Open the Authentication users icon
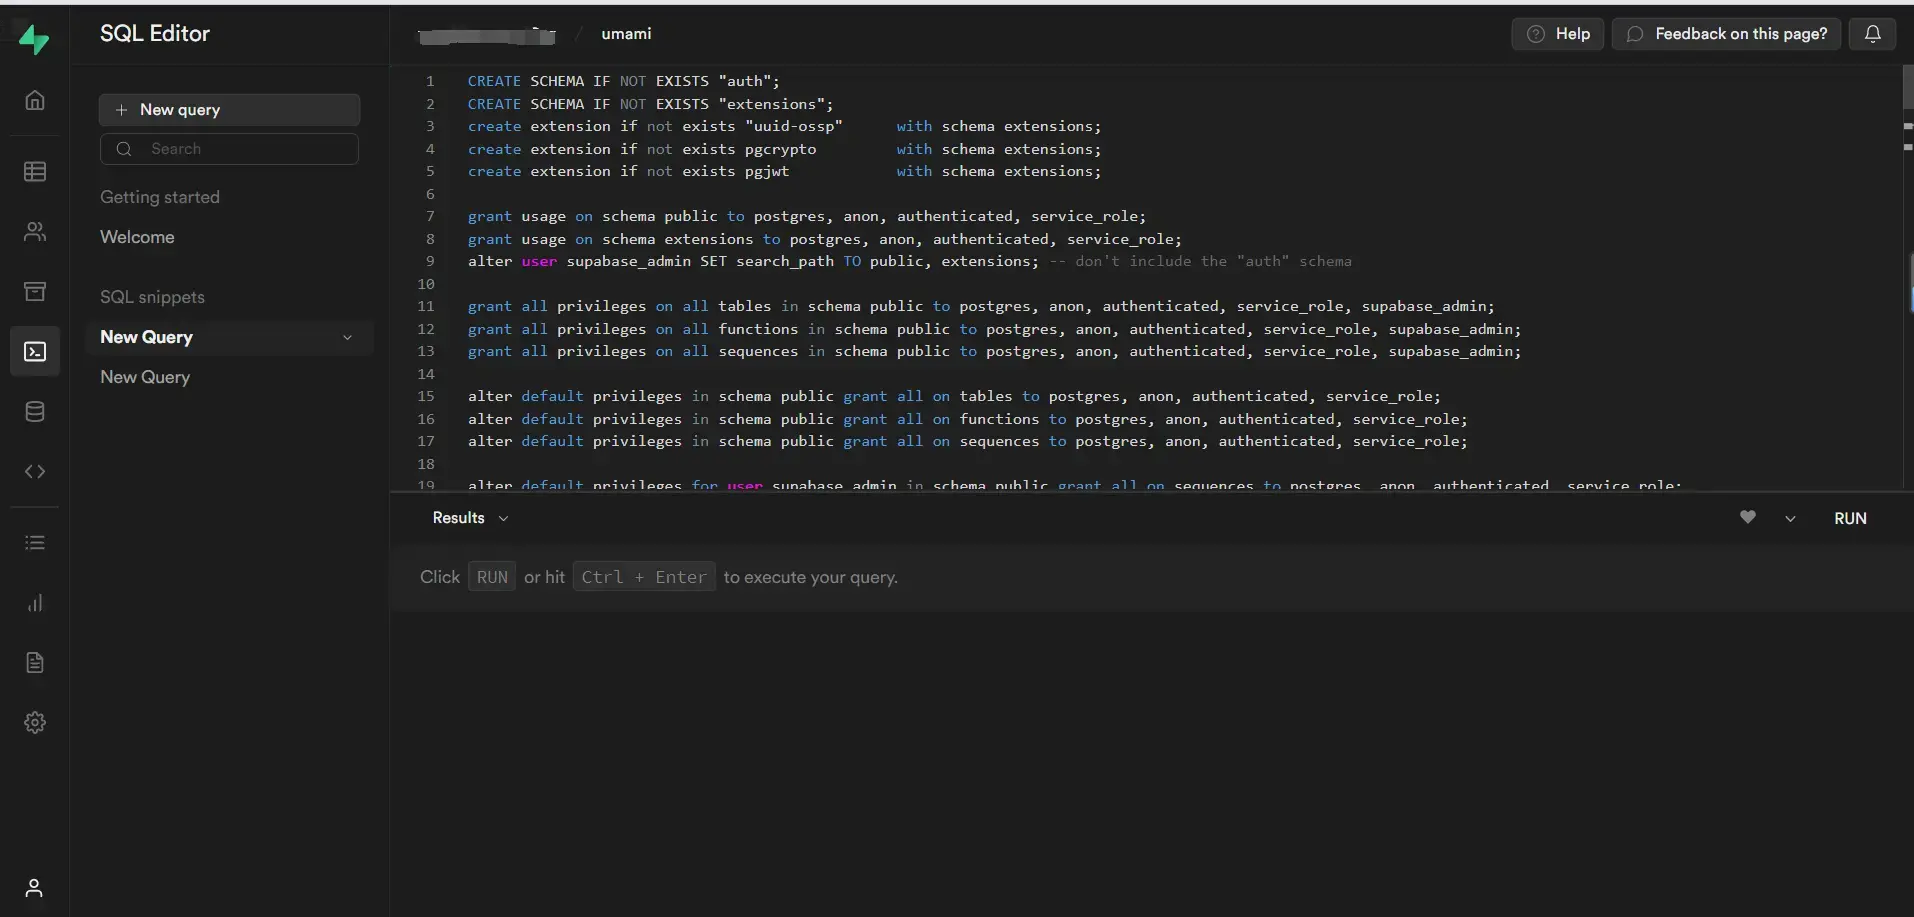Image resolution: width=1914 pixels, height=917 pixels. 35,232
